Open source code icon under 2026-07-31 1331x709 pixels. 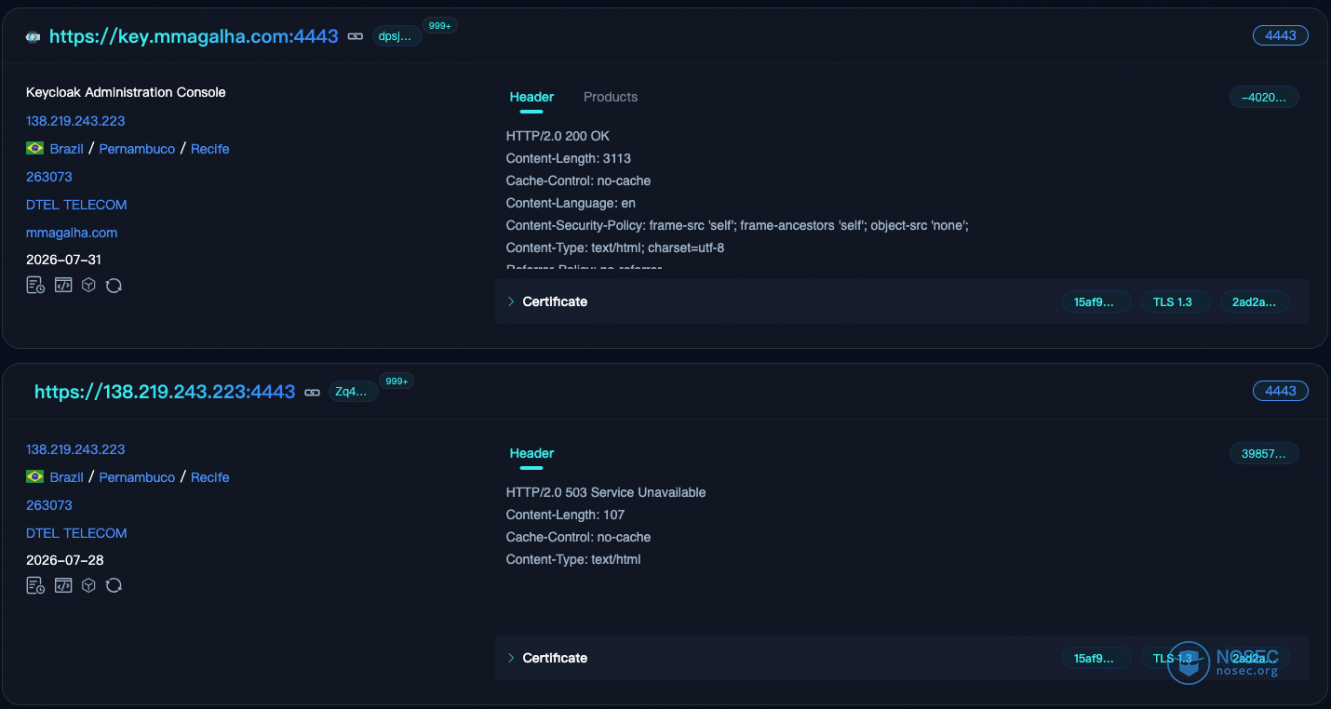(x=63, y=285)
